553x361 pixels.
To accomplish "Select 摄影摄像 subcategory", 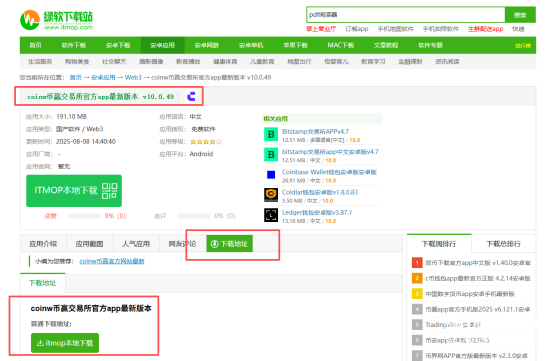I will tap(151, 61).
